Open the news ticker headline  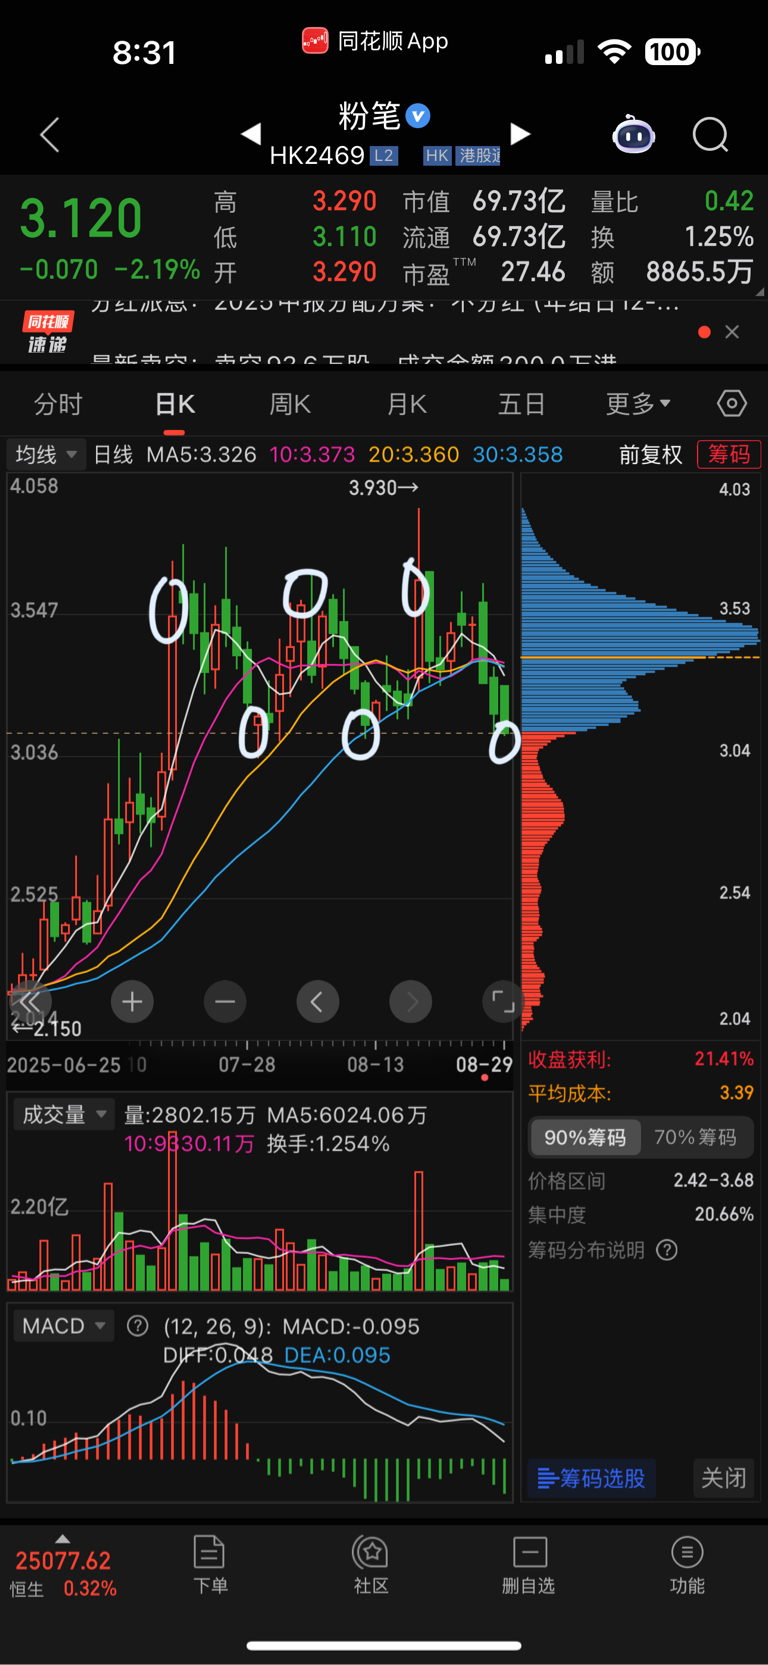pos(385,331)
